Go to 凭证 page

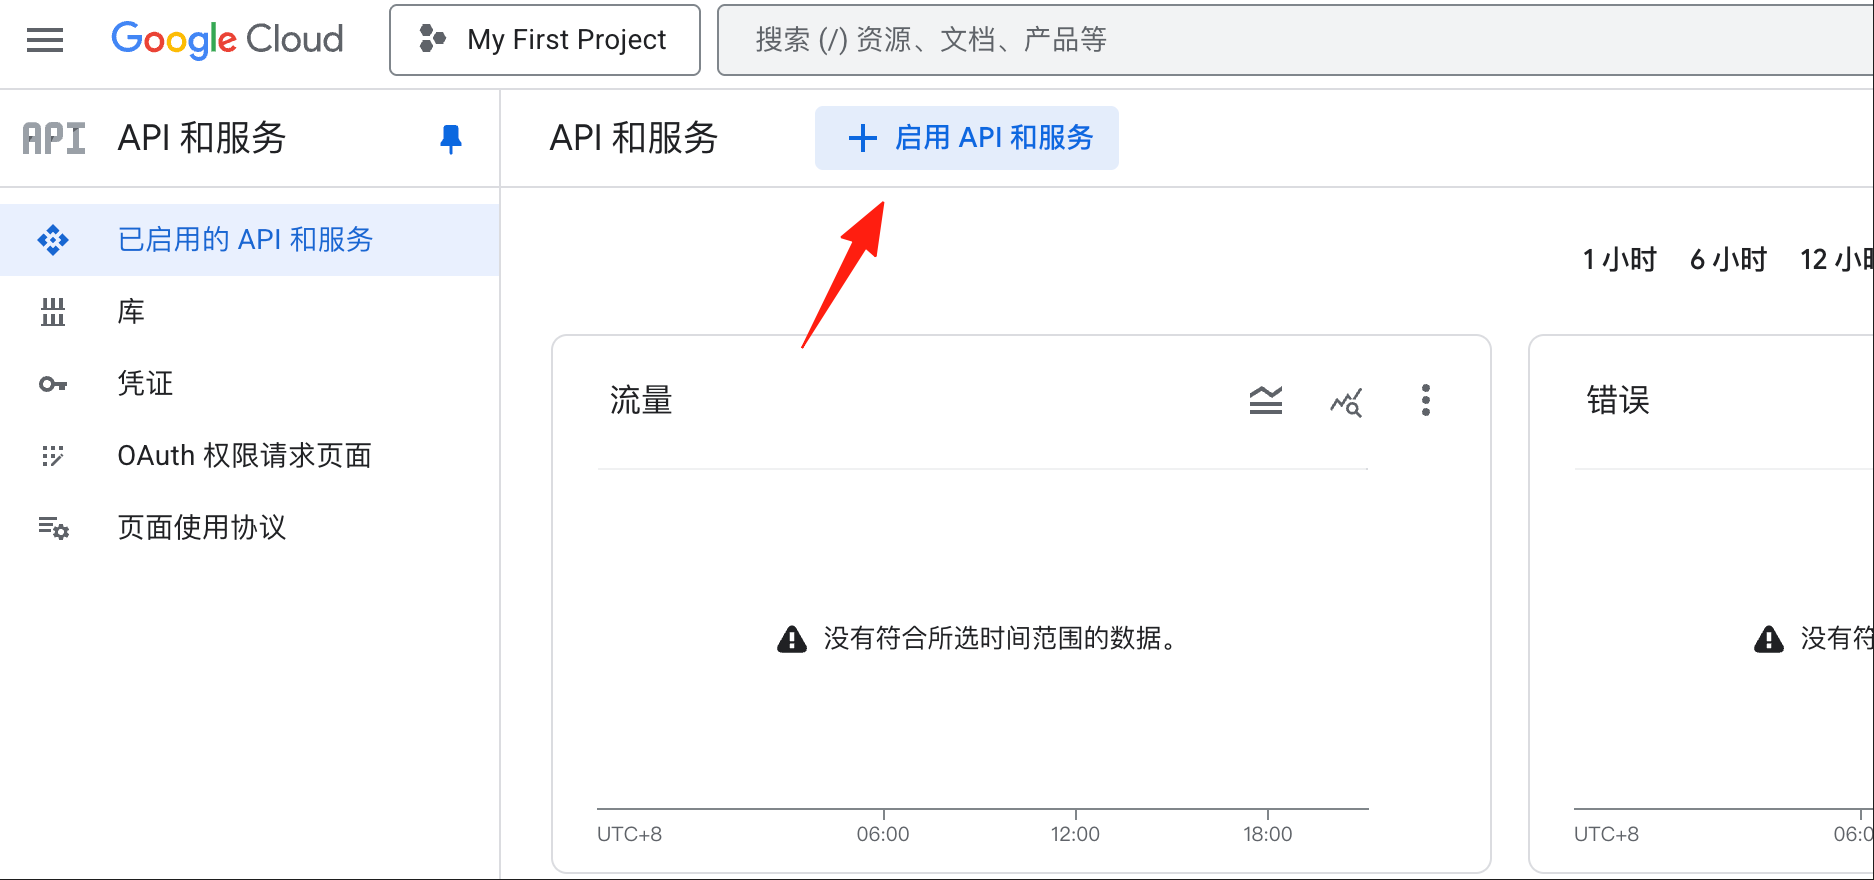click(250, 384)
